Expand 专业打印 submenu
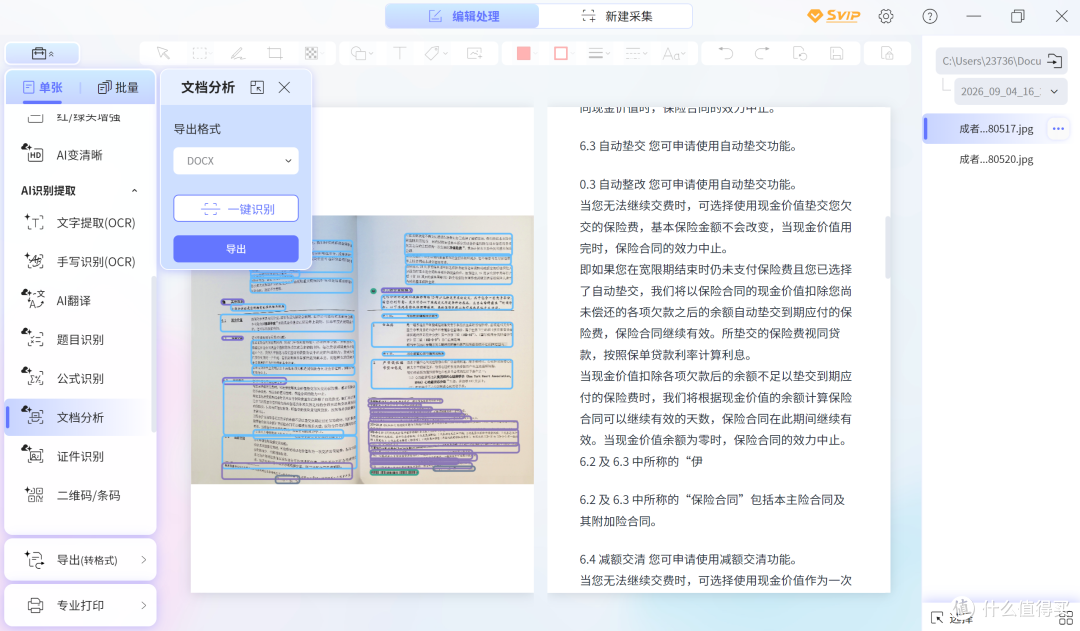 click(81, 606)
